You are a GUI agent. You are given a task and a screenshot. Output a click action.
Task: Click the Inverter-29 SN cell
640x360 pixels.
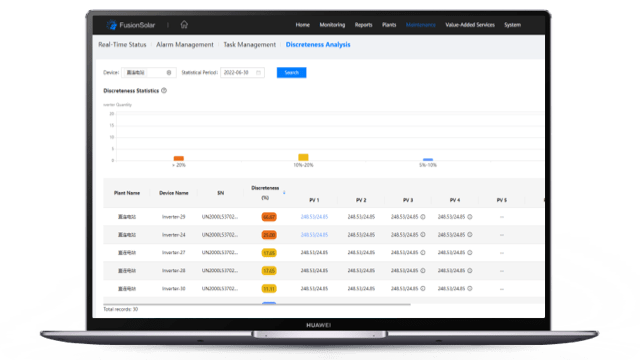pos(220,217)
